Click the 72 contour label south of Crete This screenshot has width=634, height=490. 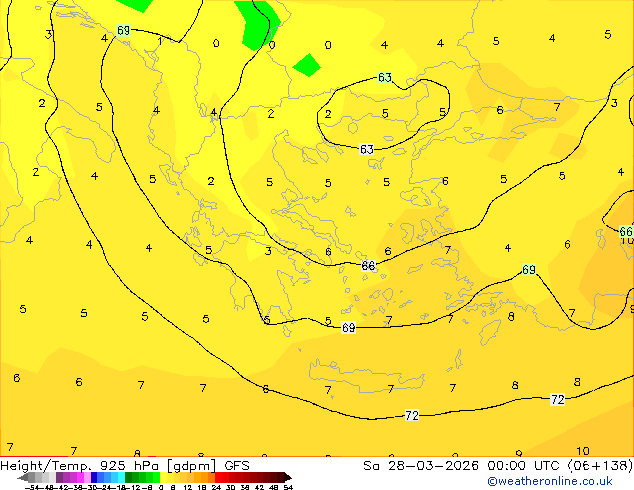point(412,415)
